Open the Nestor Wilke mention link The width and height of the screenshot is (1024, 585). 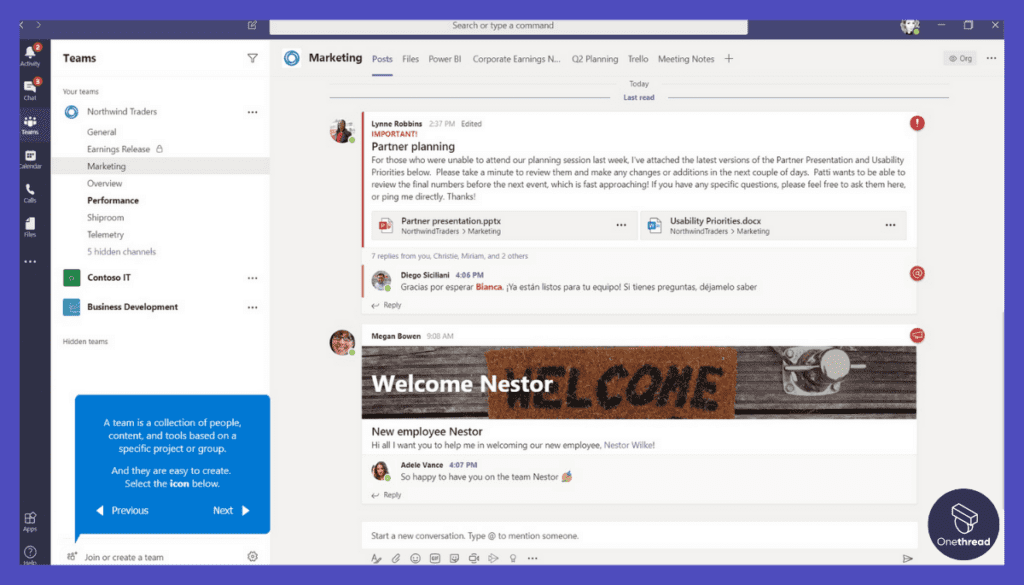(x=629, y=445)
